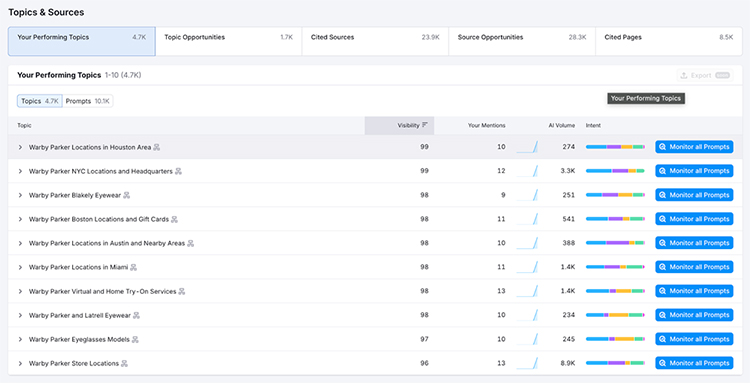Open mentions trend chart for Eyeglasses Models row
The height and width of the screenshot is (384, 750).
point(527,339)
